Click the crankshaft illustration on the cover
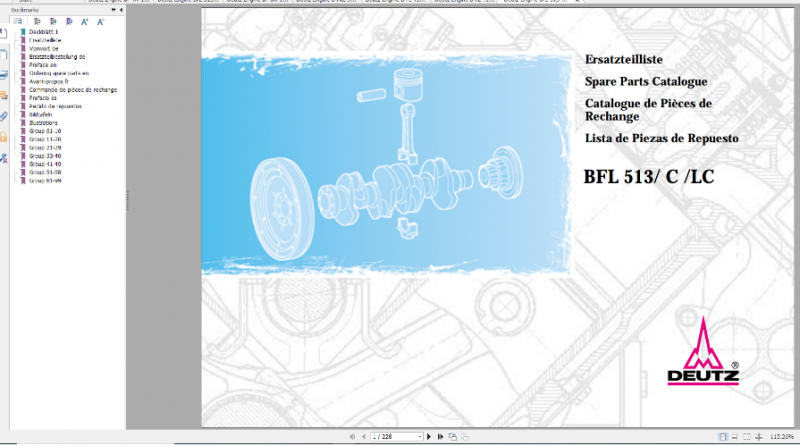 395,191
